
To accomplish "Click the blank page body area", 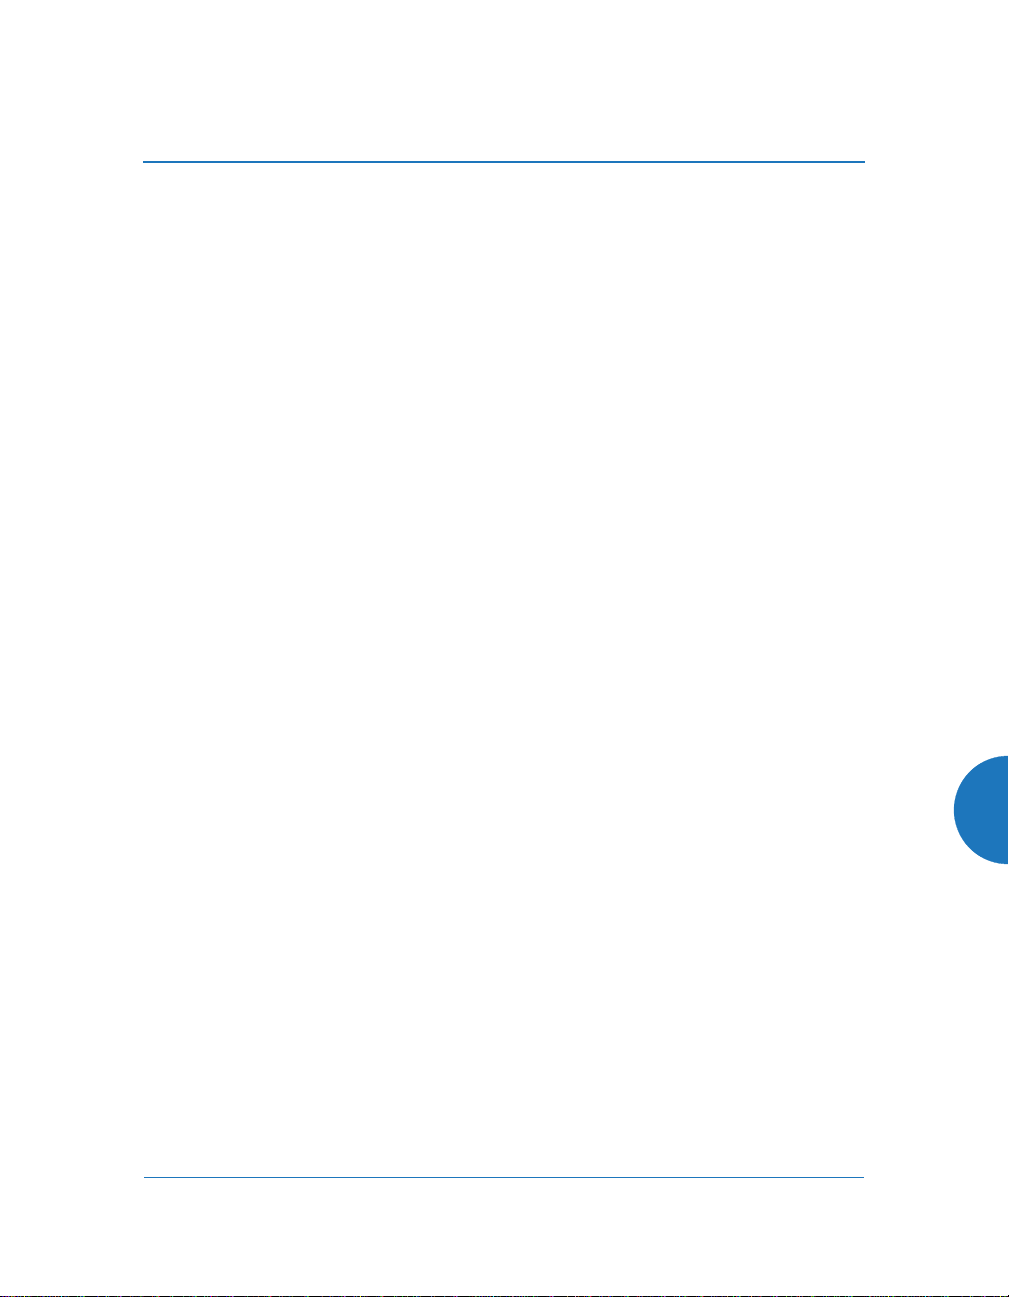I will tap(503, 669).
